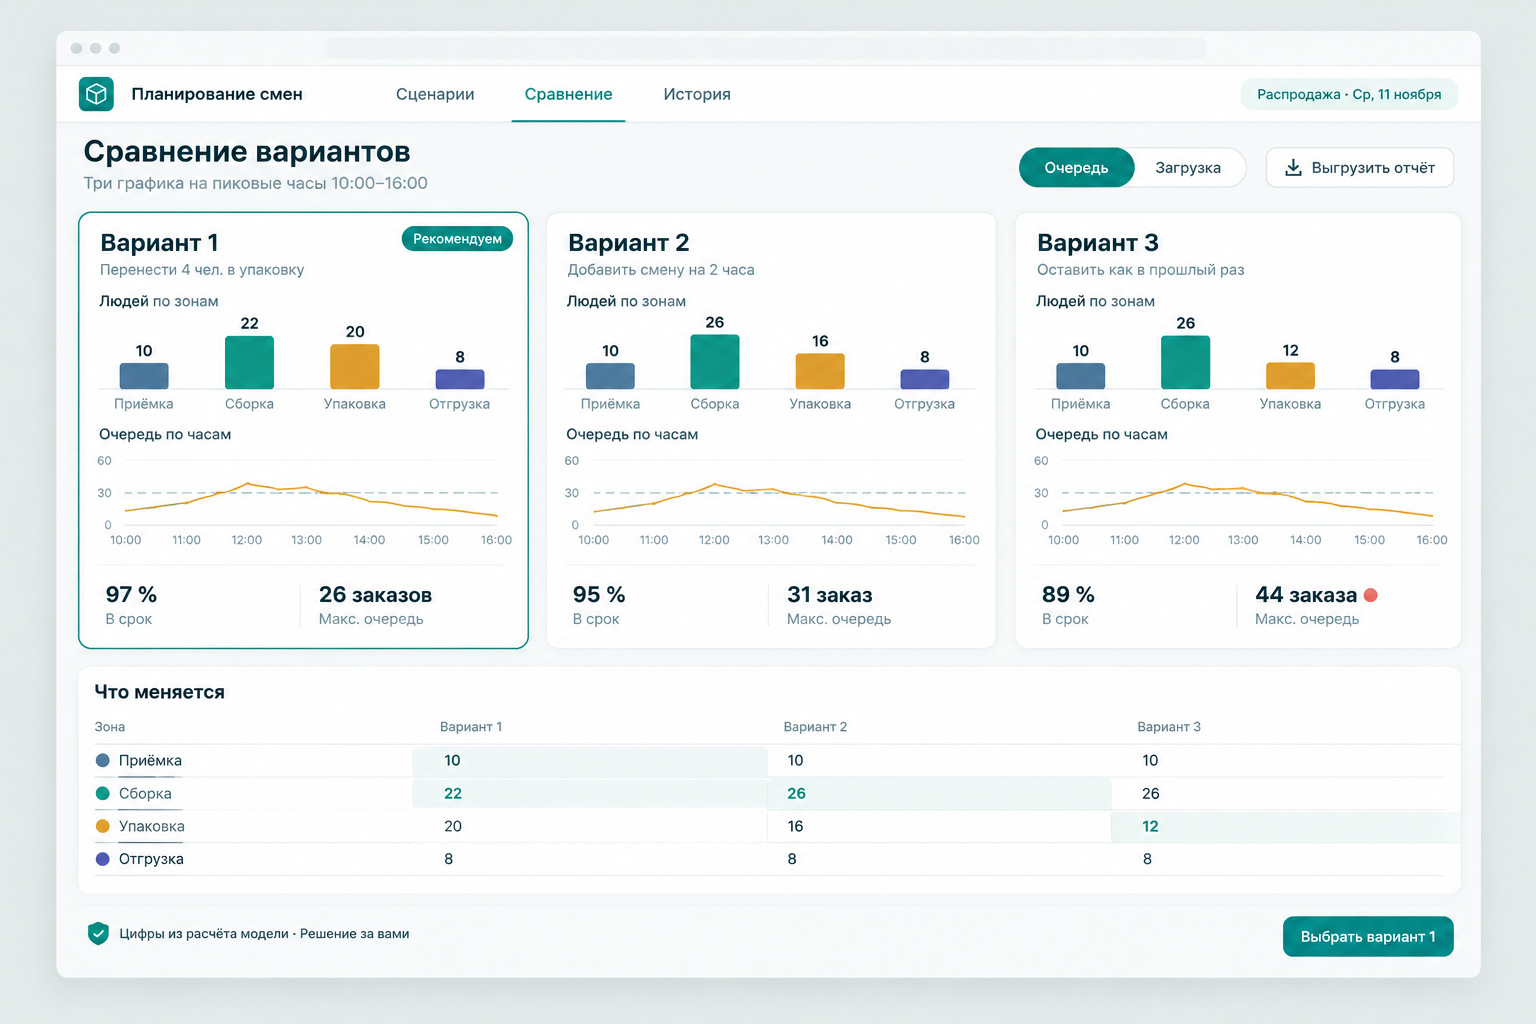The width and height of the screenshot is (1536, 1024).
Task: Click the red warning dot near 44 заказа
Action: [x=1371, y=595]
